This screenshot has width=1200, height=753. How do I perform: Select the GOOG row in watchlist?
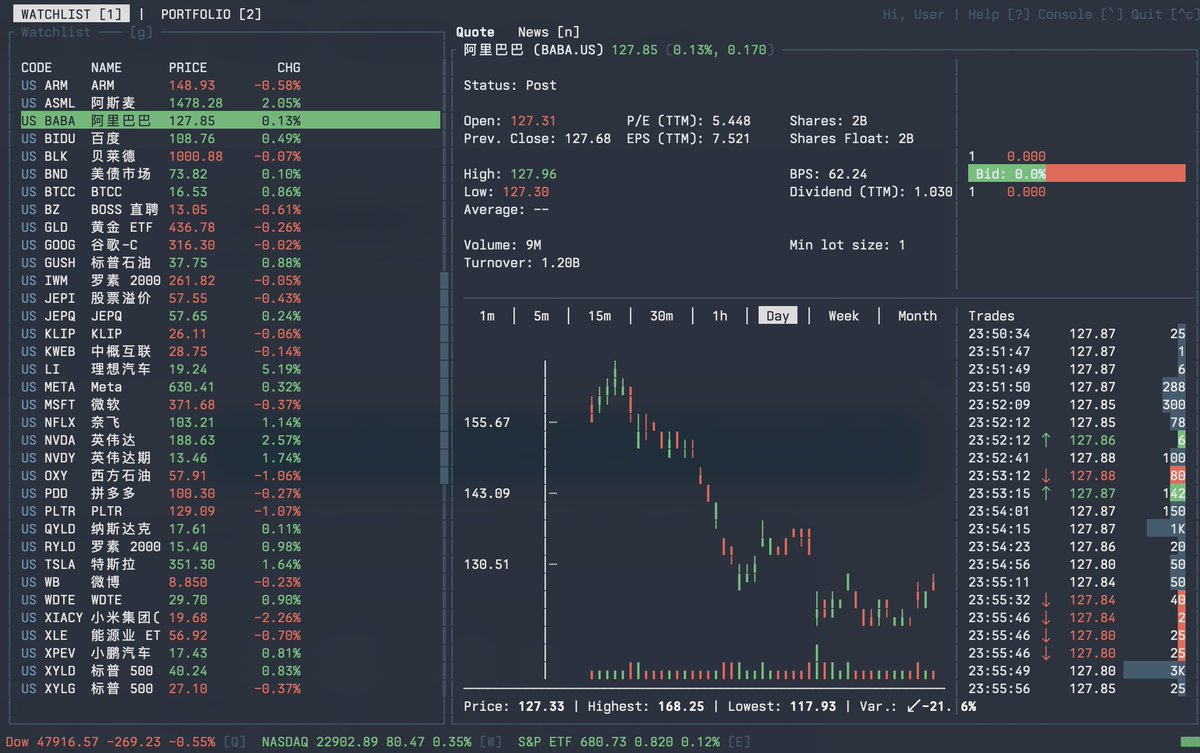pos(230,245)
